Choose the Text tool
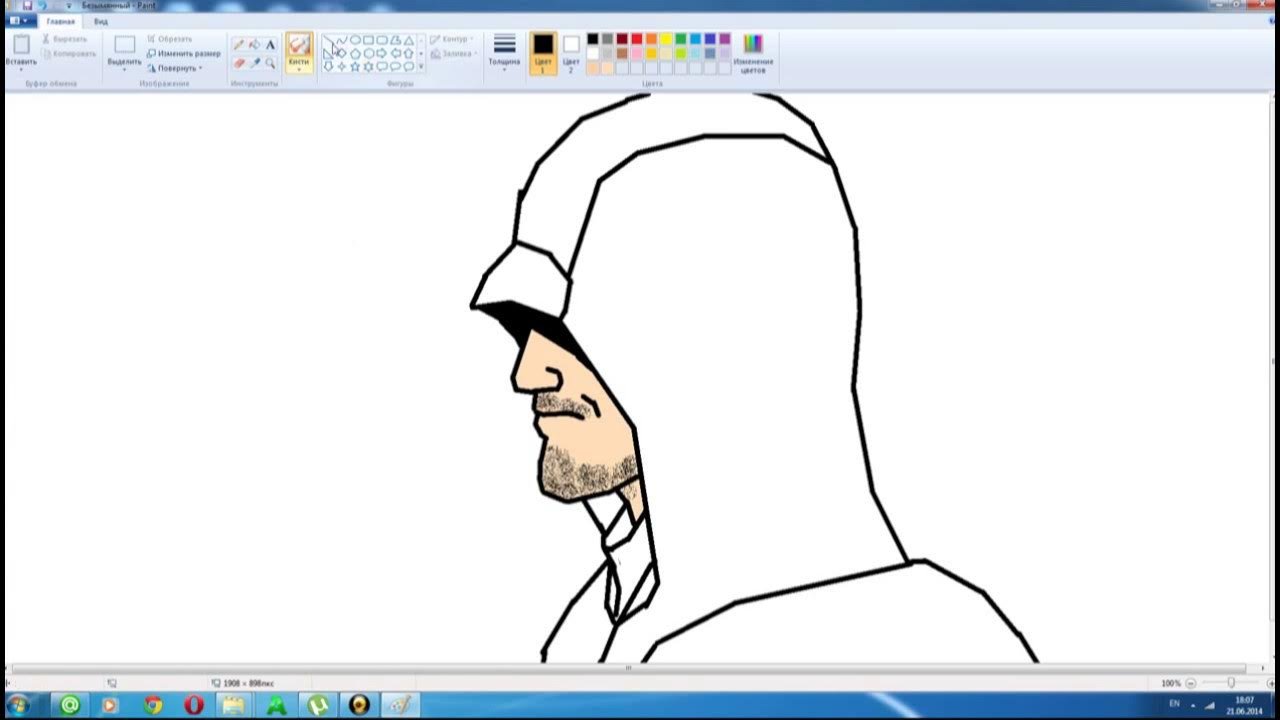 [x=270, y=45]
